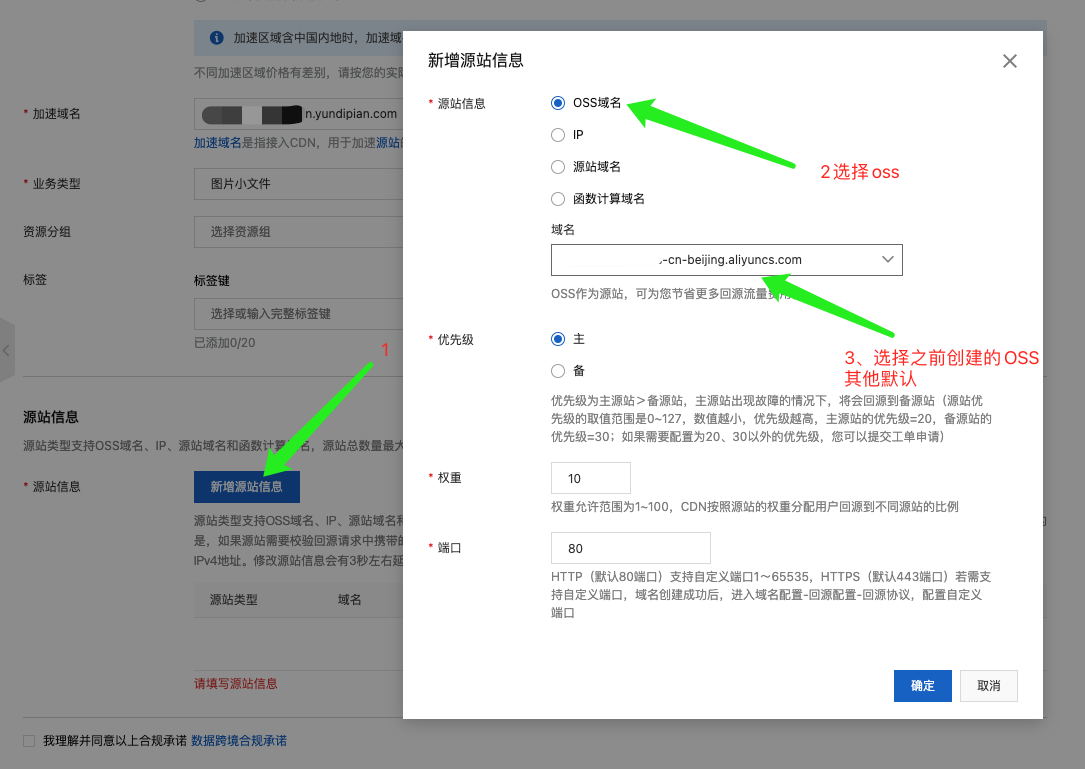
Task: Set priority to 备 radio button
Action: [558, 371]
